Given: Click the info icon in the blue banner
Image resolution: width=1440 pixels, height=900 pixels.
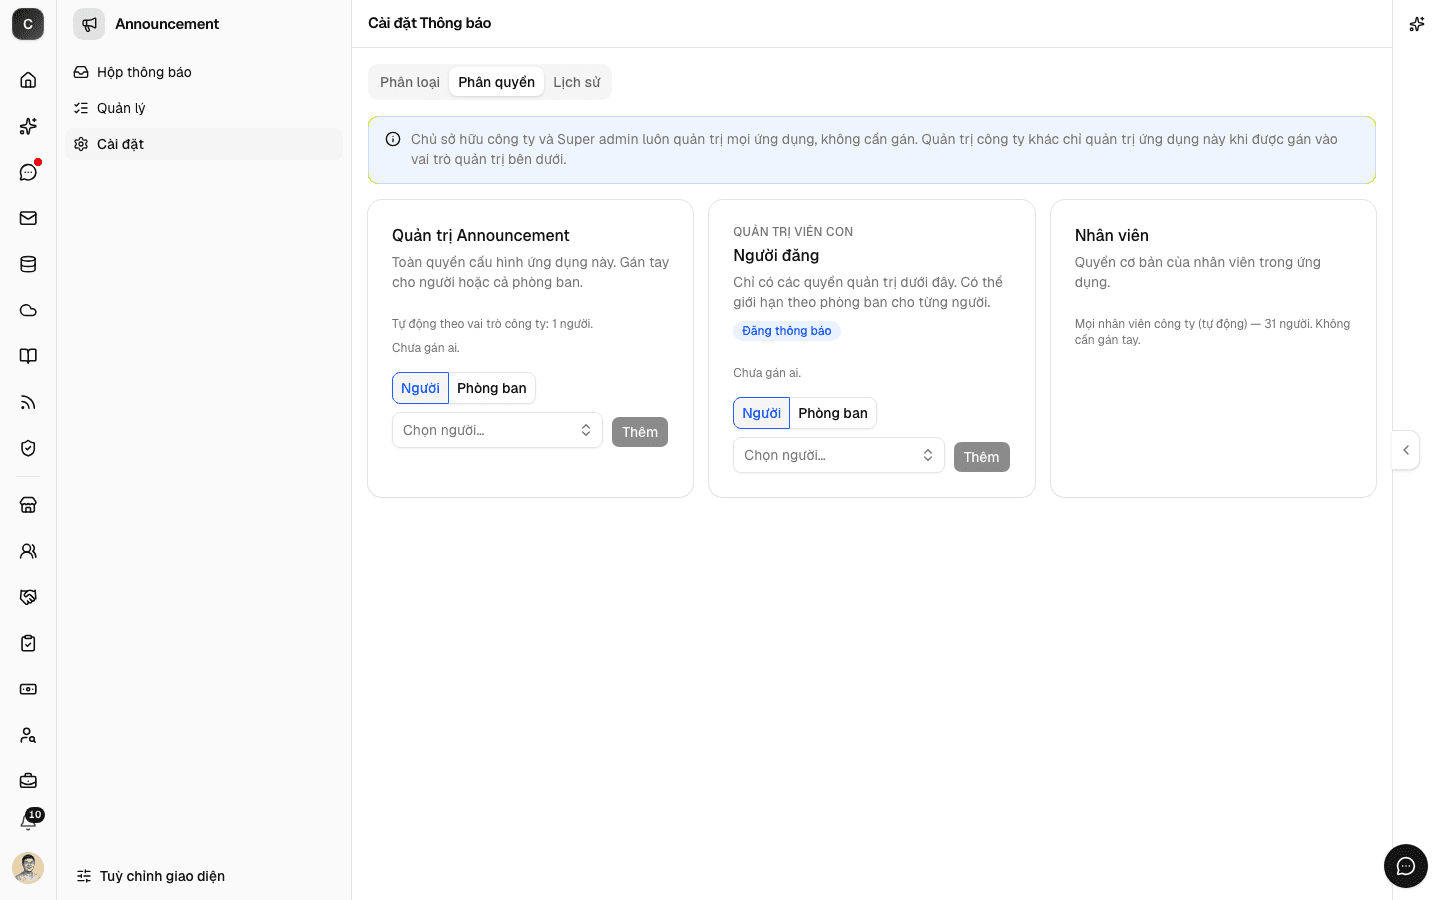Looking at the screenshot, I should [393, 139].
